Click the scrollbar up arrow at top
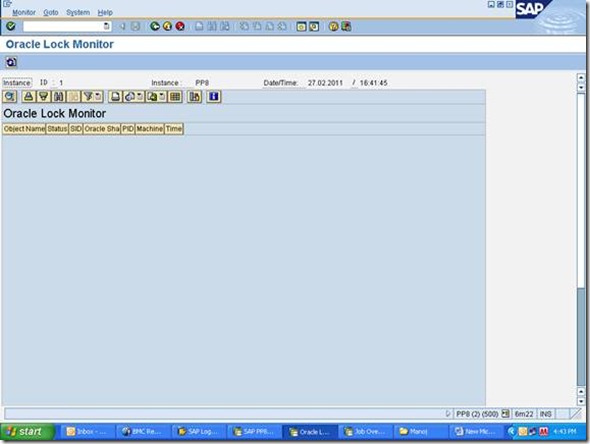Image resolution: width=590 pixels, height=444 pixels. pos(581,78)
